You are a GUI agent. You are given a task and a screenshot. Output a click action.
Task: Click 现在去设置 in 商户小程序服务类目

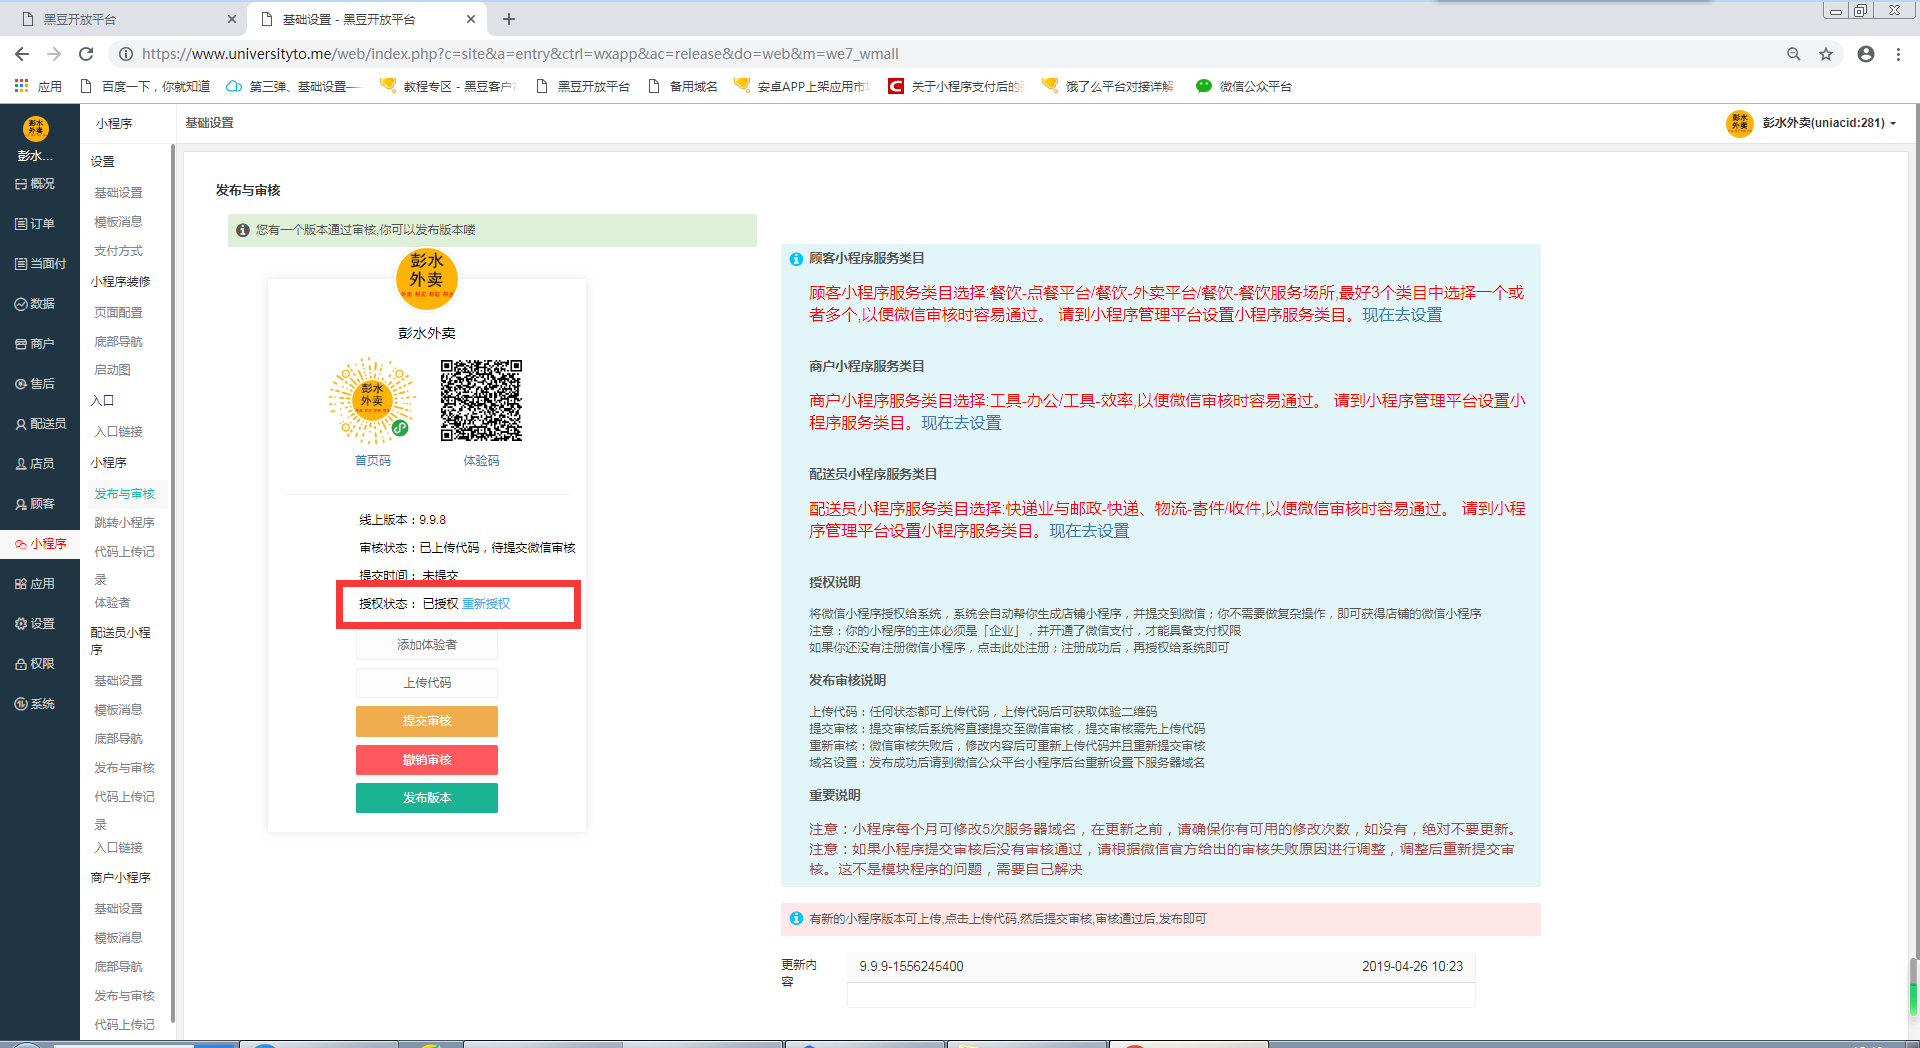click(x=961, y=423)
